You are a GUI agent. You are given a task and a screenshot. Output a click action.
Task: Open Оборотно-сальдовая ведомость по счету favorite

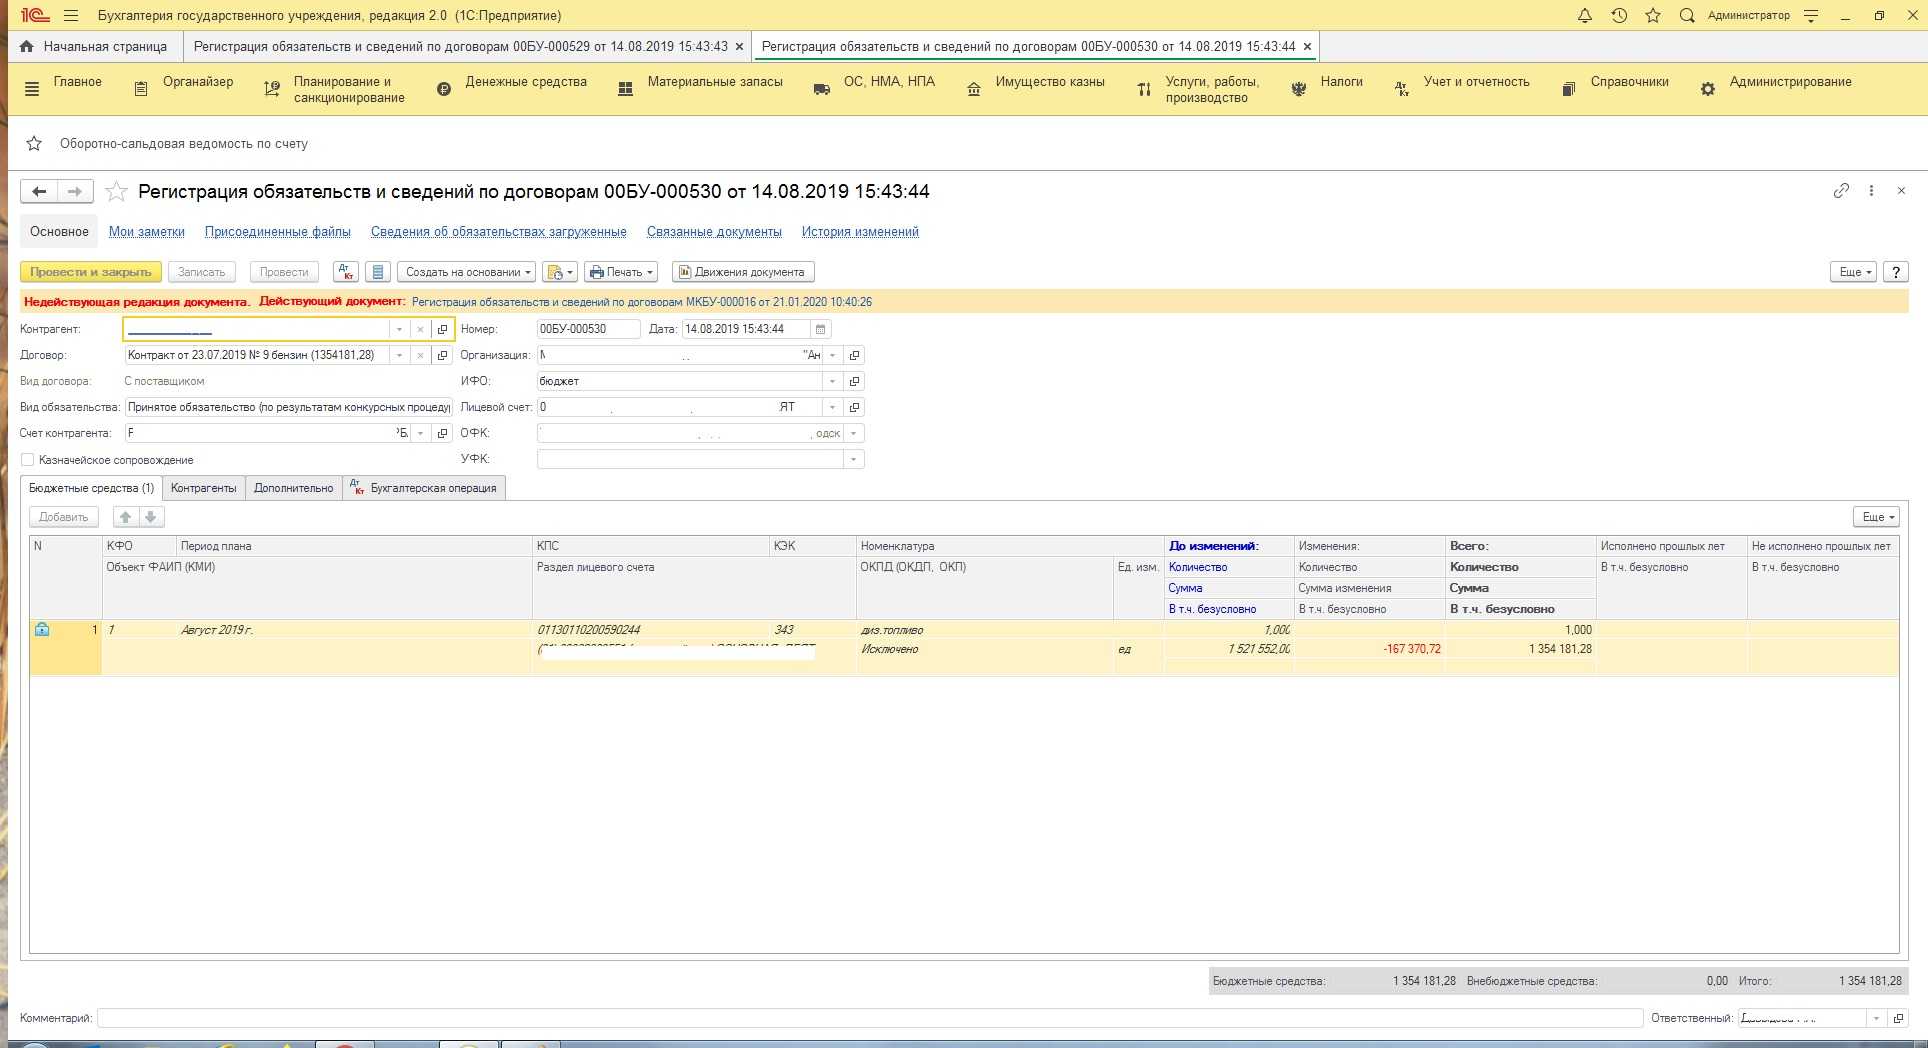[x=184, y=144]
